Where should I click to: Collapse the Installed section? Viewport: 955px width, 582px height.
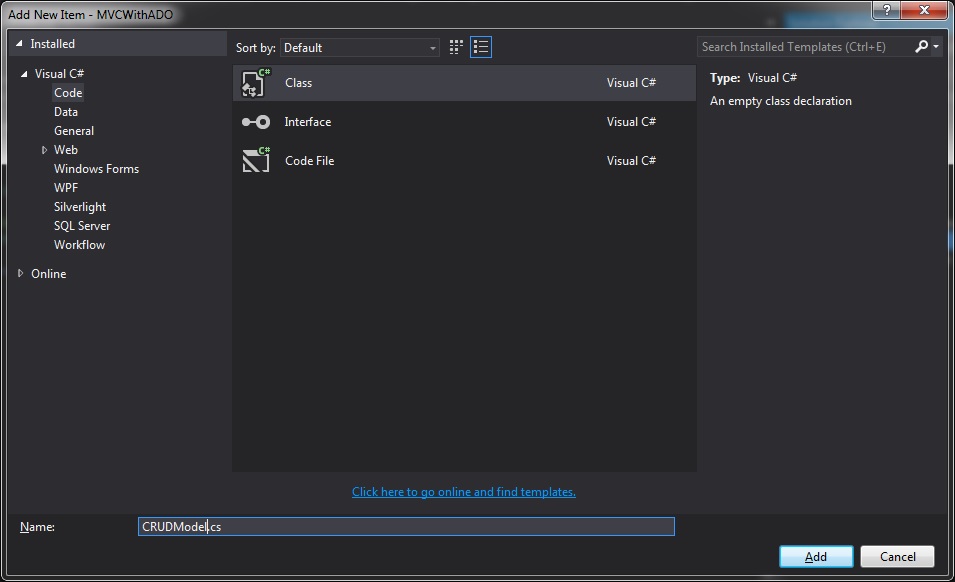click(19, 44)
